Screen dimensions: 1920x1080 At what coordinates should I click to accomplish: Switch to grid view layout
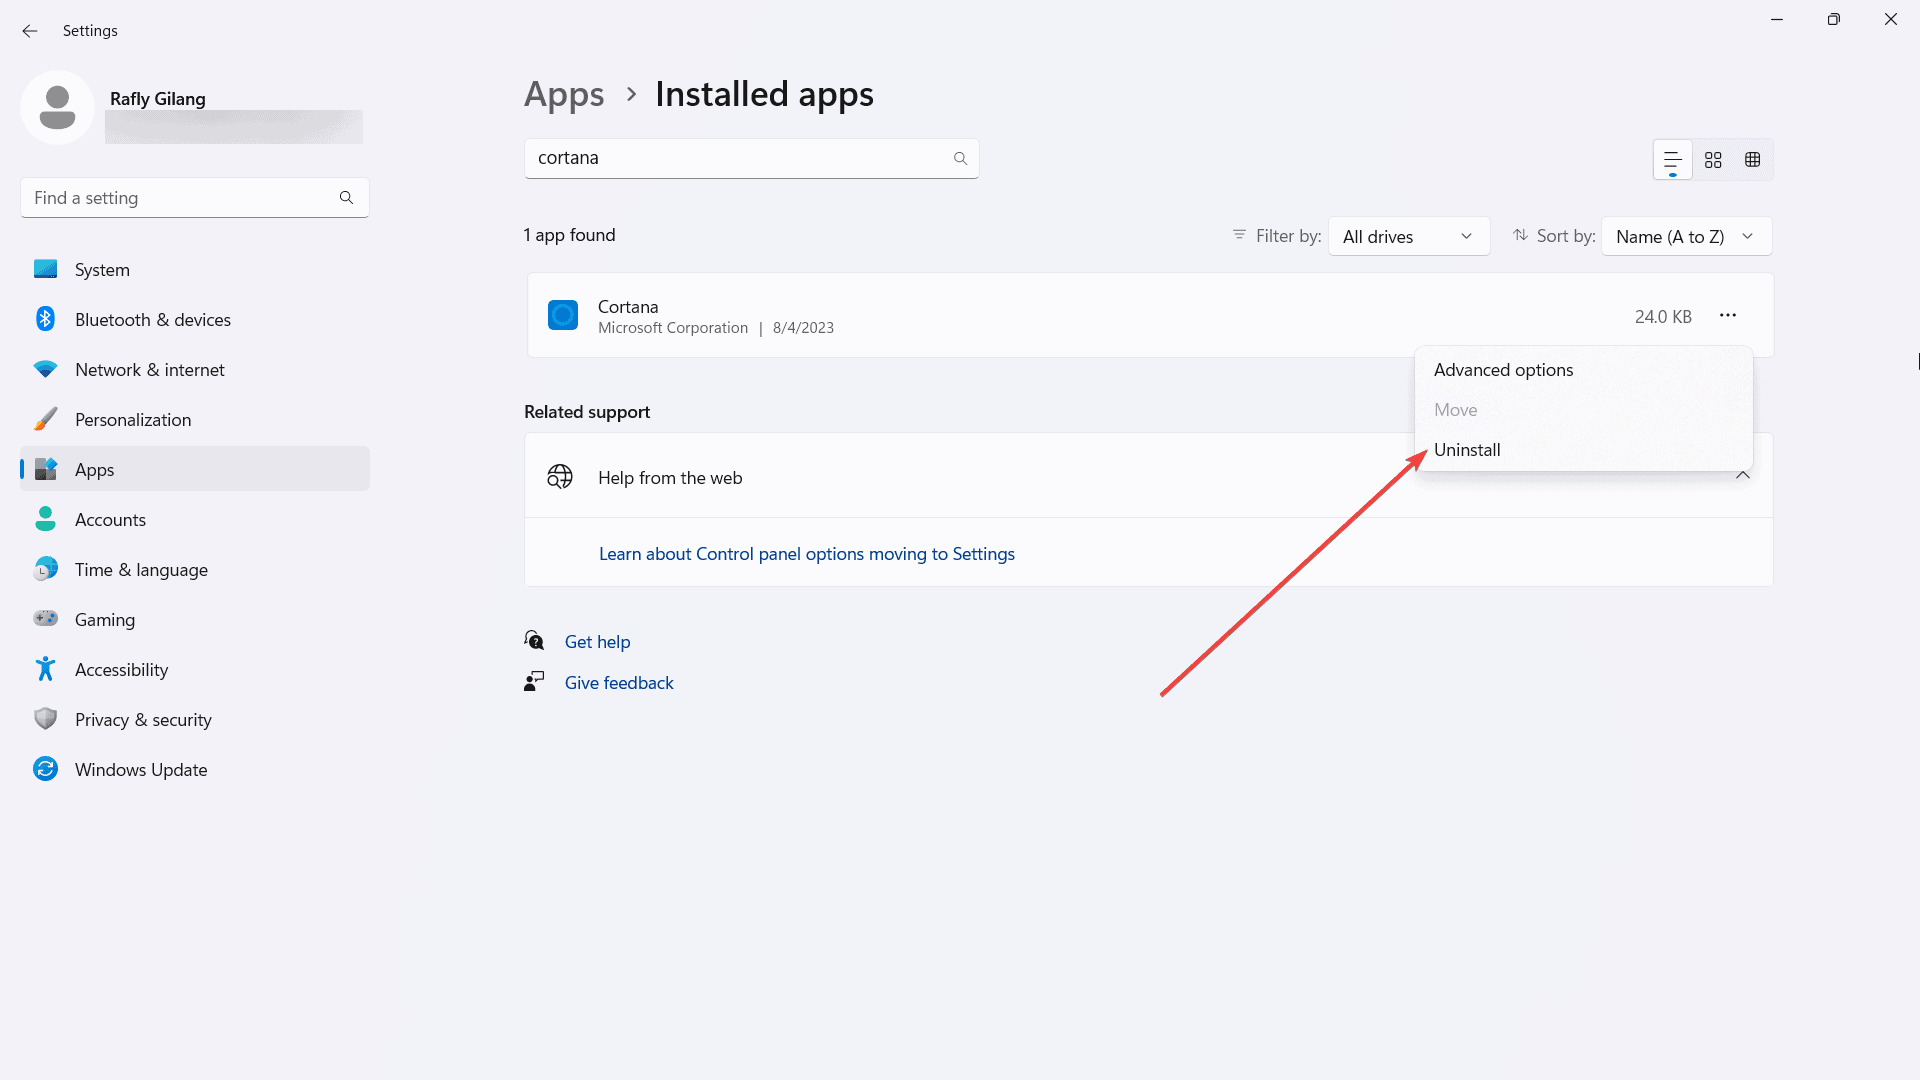coord(1713,160)
